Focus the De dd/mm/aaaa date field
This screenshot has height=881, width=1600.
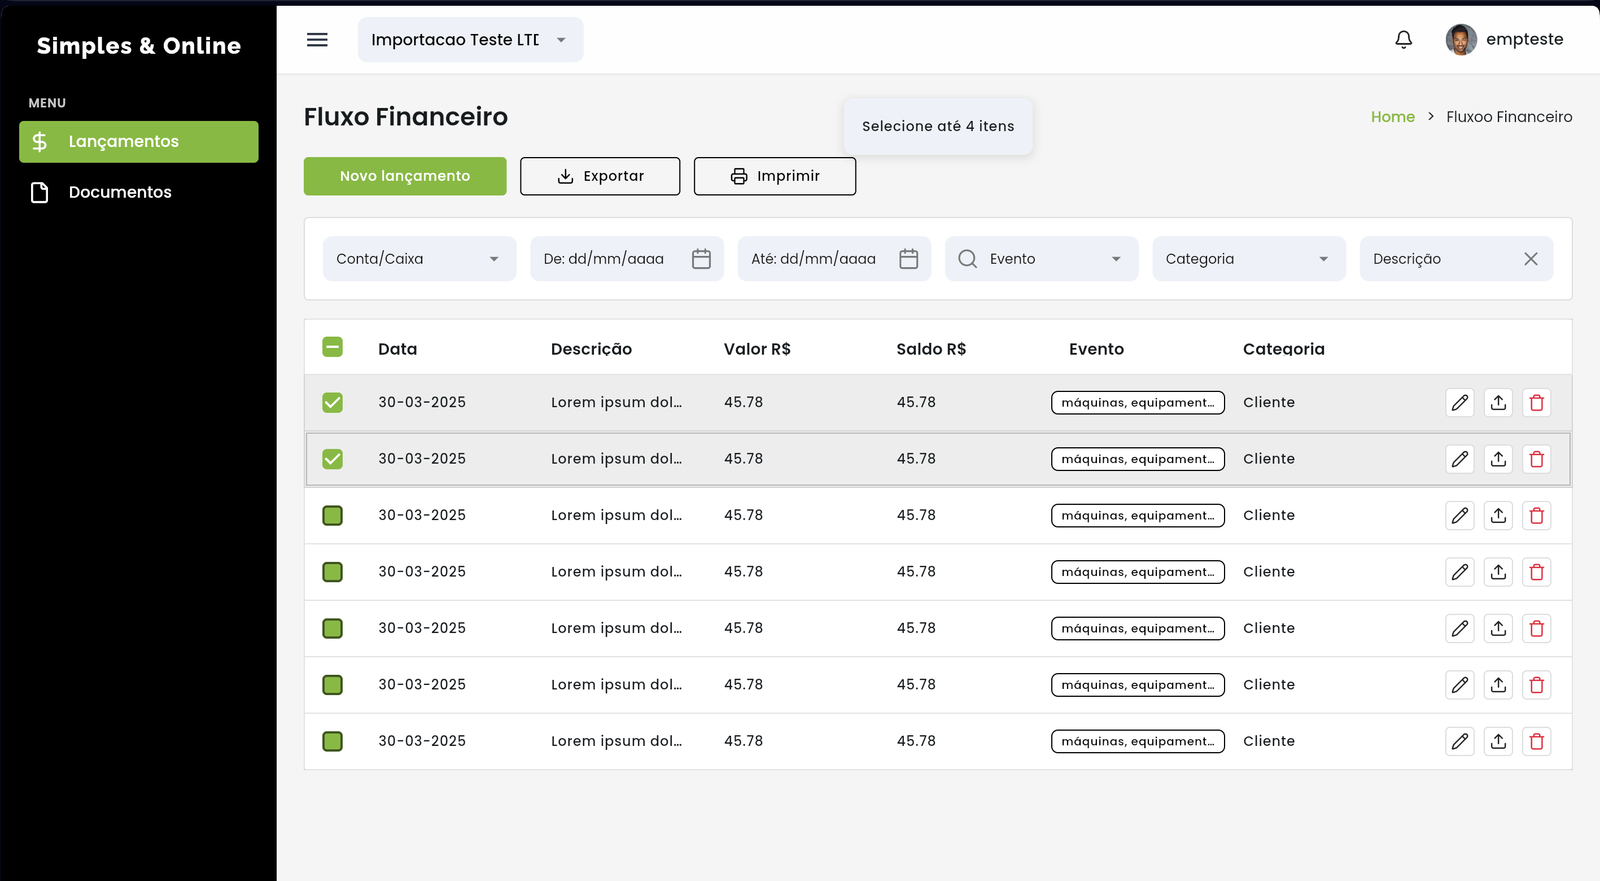tap(627, 259)
